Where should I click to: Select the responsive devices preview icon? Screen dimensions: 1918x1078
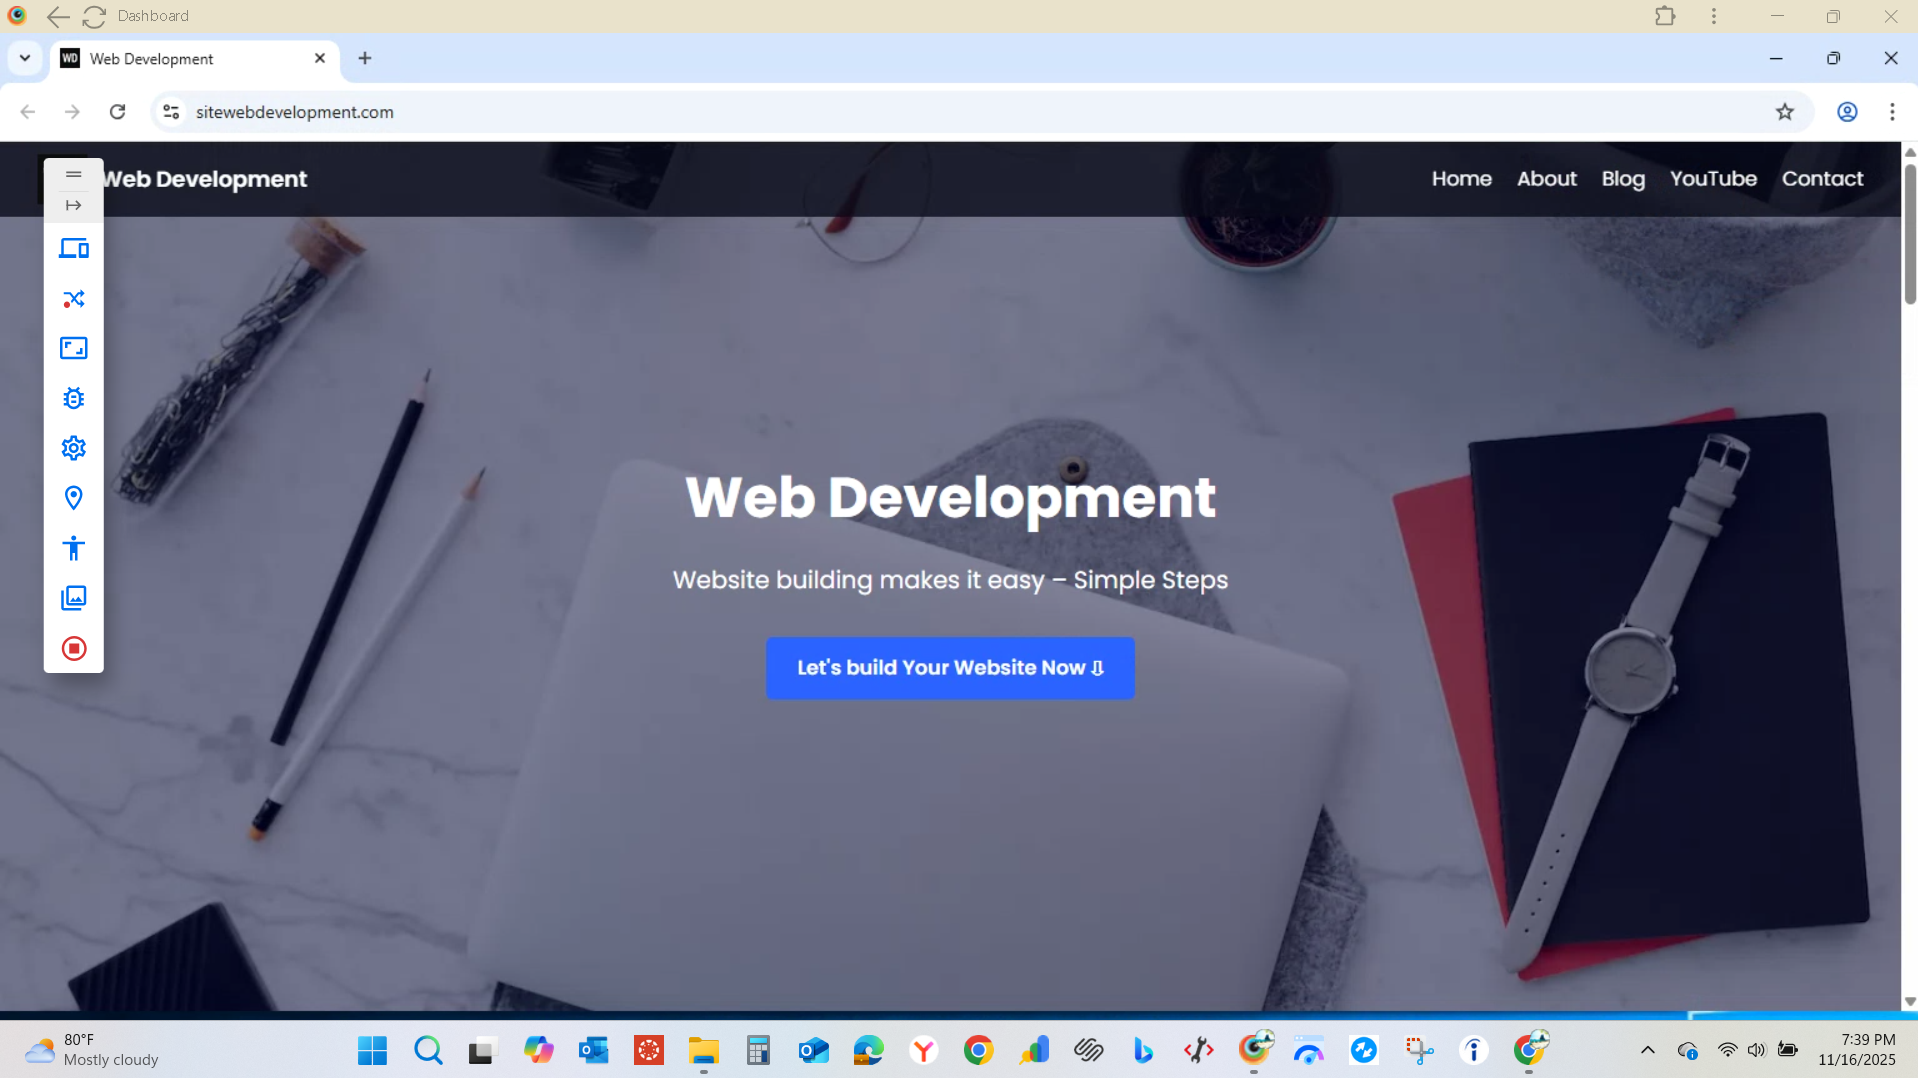(x=73, y=249)
